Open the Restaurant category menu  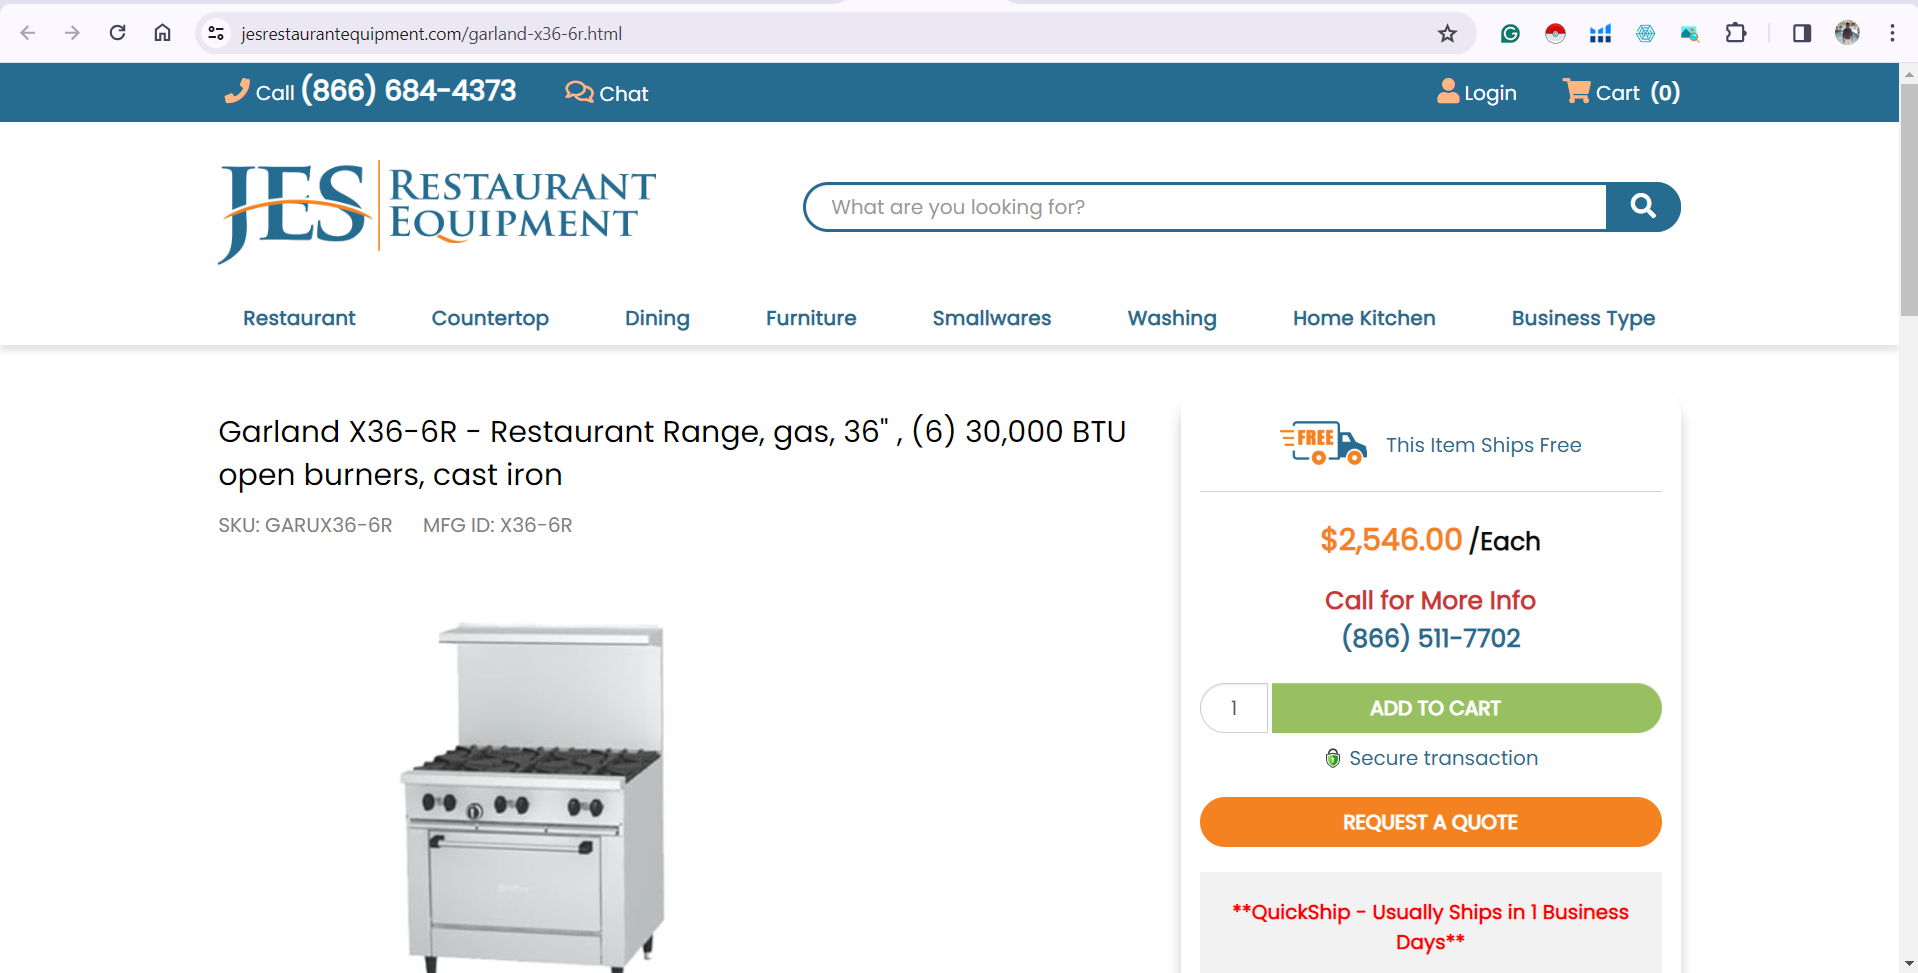point(299,318)
